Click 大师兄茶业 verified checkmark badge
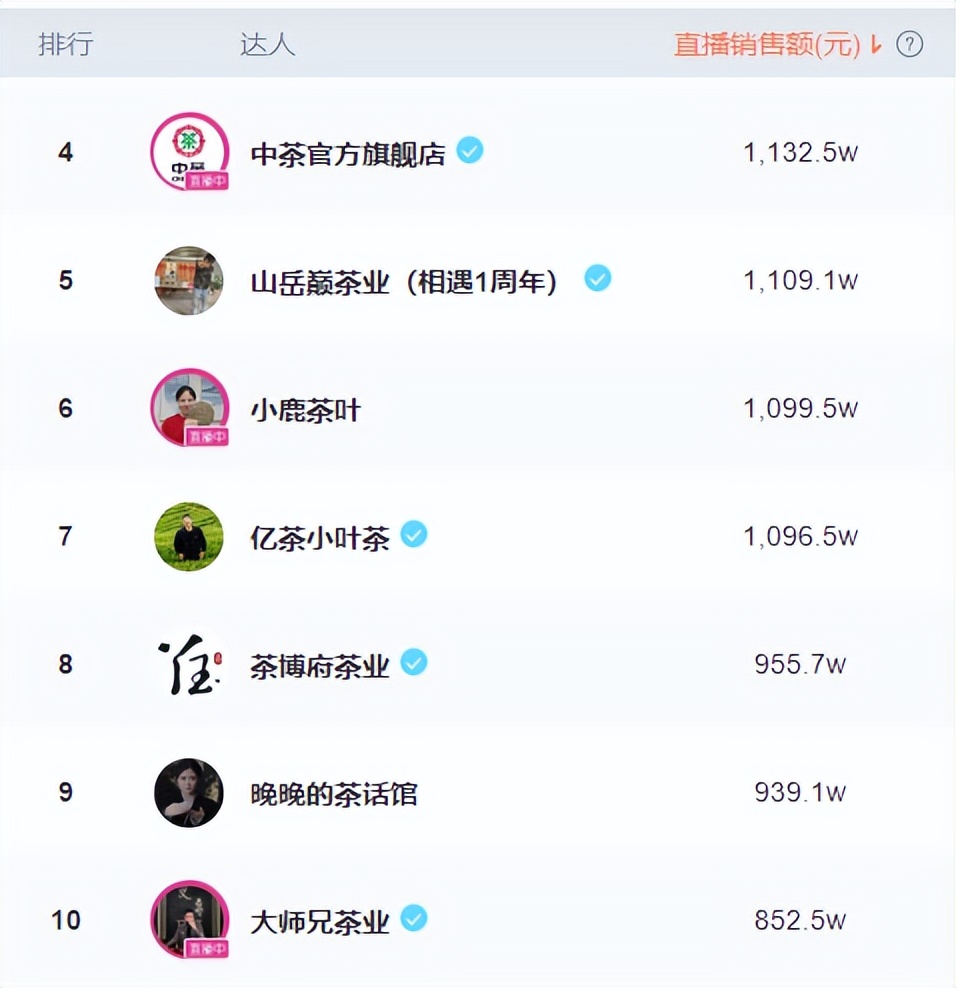Viewport: 956px width, 988px height. pyautogui.click(x=414, y=918)
